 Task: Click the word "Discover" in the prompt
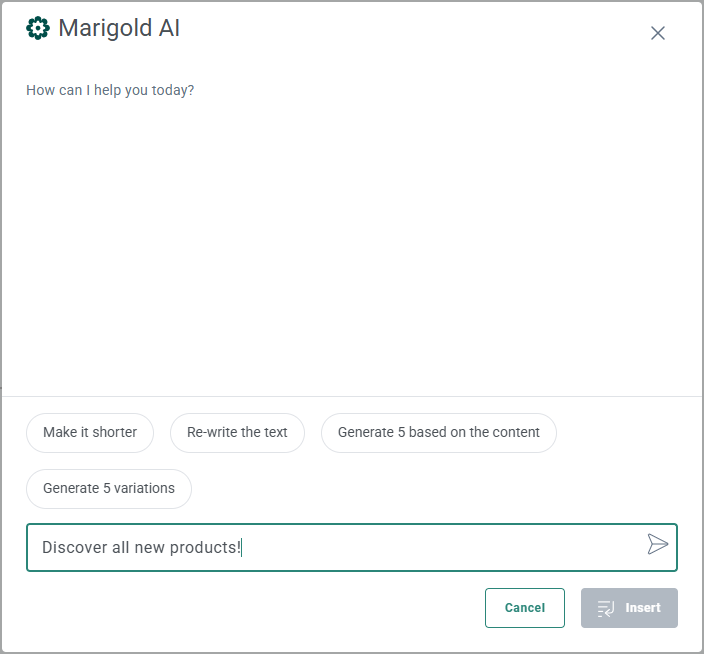(75, 548)
